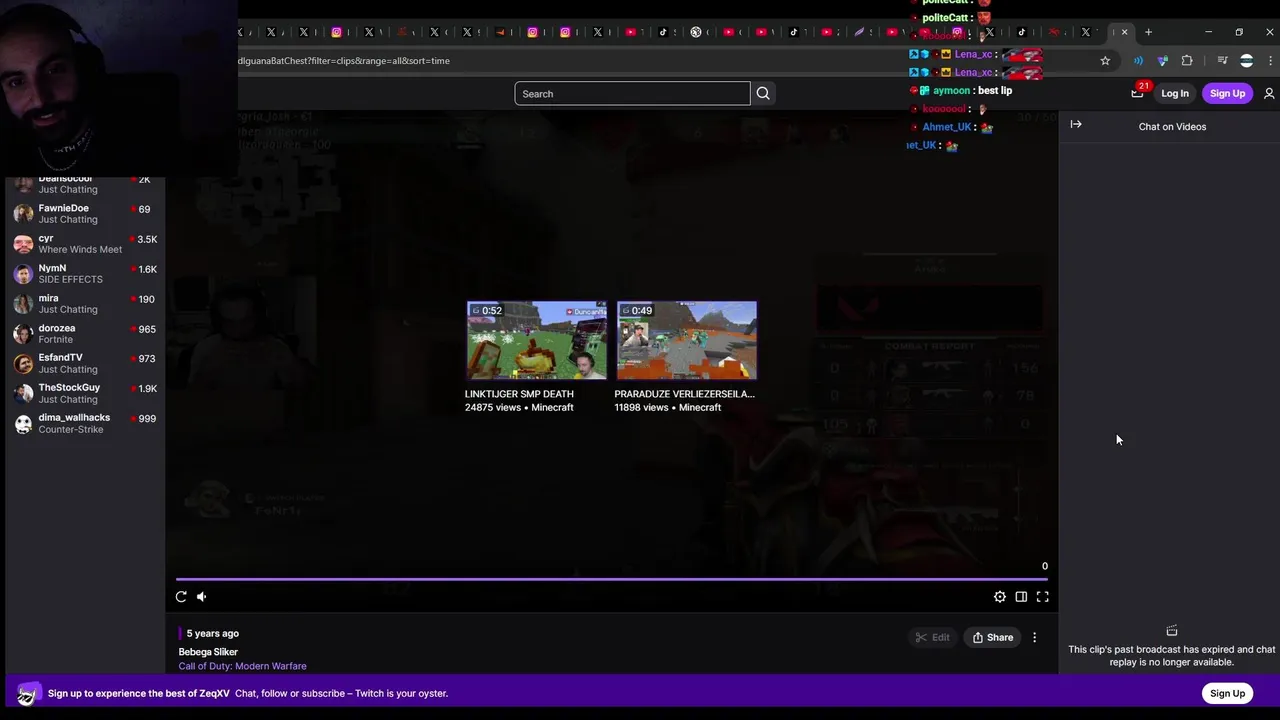Image resolution: width=1280 pixels, height=720 pixels.
Task: Close the active browser tab
Action: click(1124, 32)
